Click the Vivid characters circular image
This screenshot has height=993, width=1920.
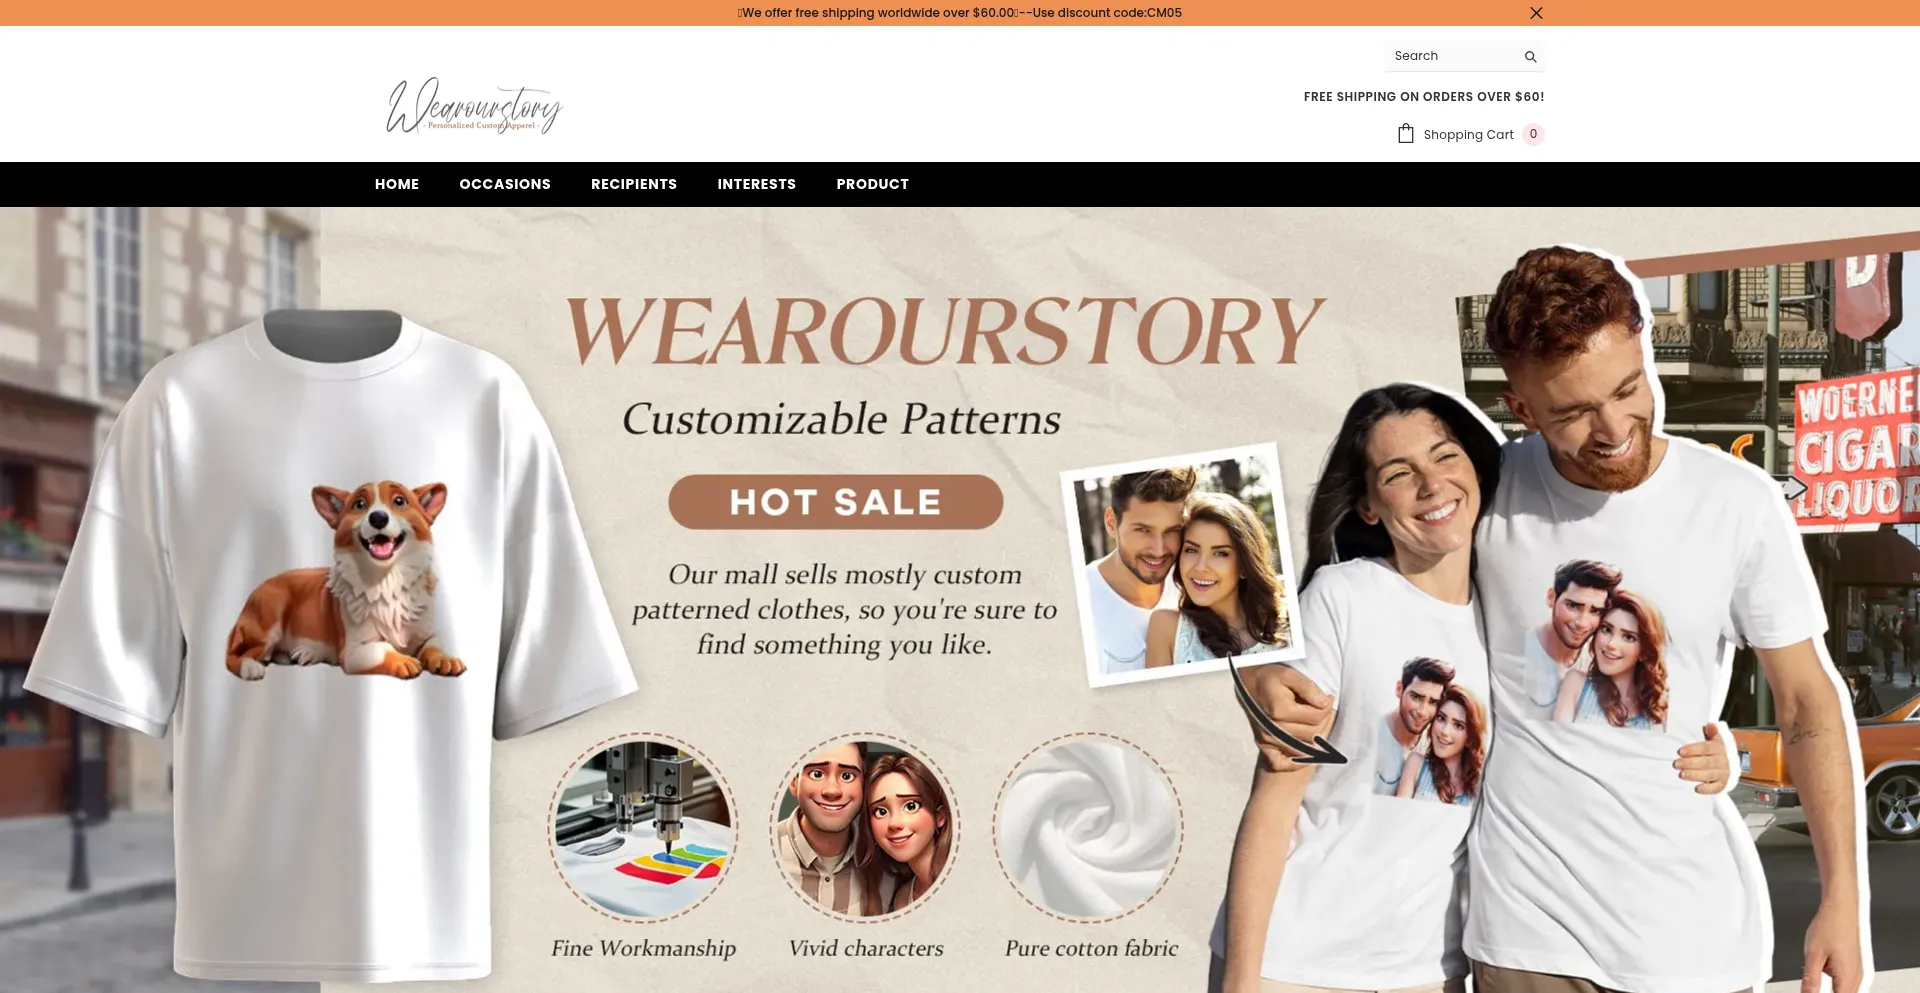[x=865, y=827]
